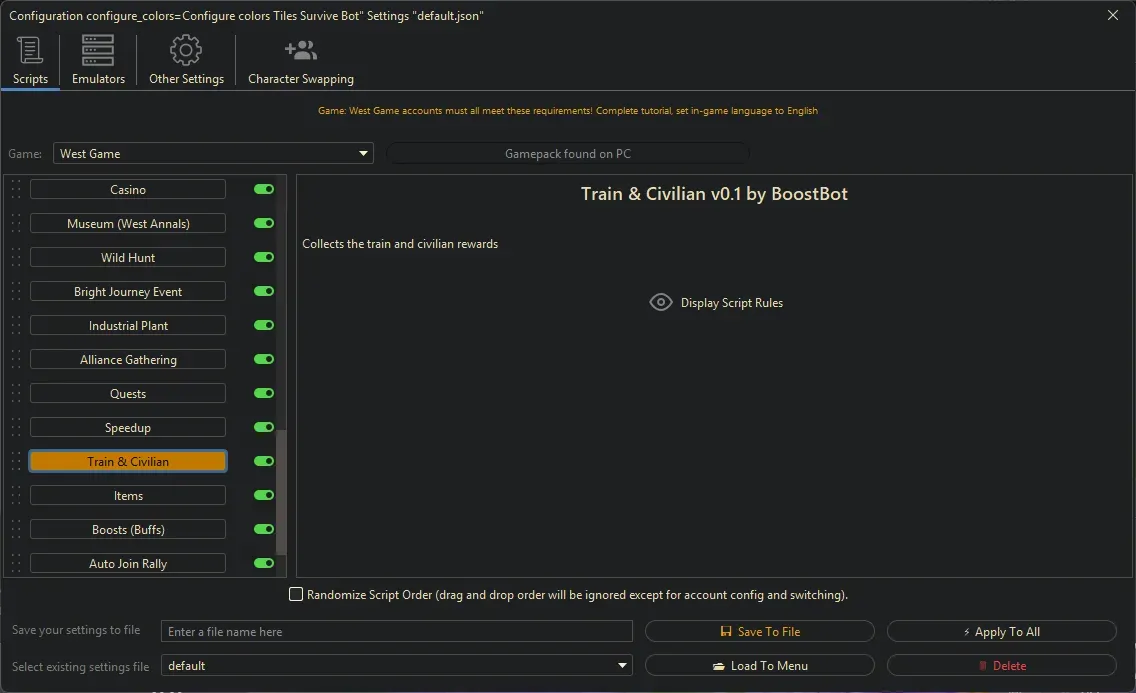The height and width of the screenshot is (693, 1136).
Task: Click the drag handle beside Casino
Action: [x=16, y=190]
